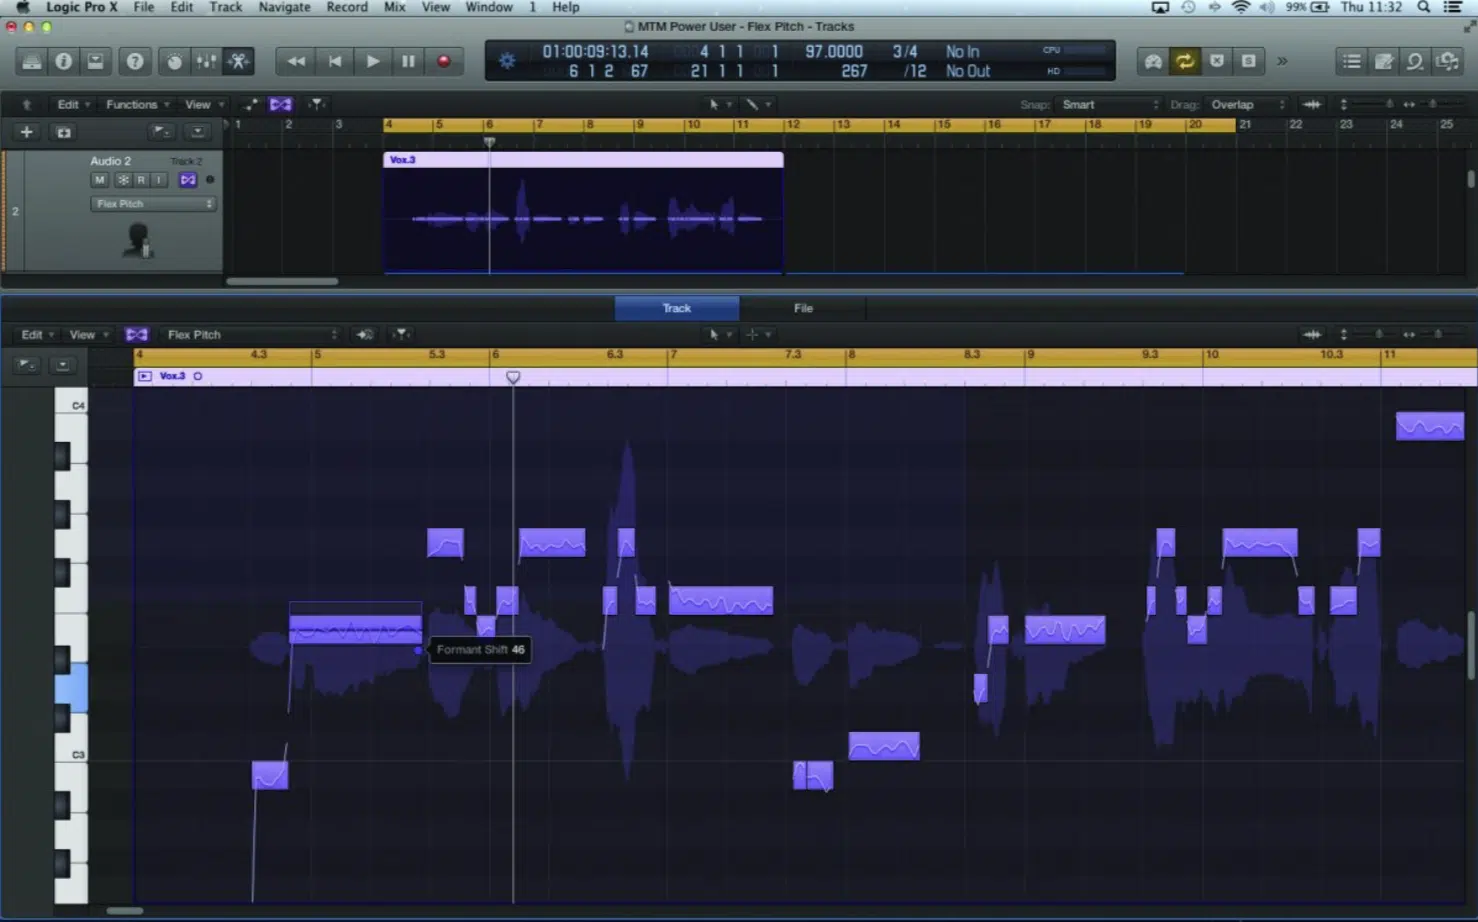Add a new track with plus

click(x=27, y=132)
